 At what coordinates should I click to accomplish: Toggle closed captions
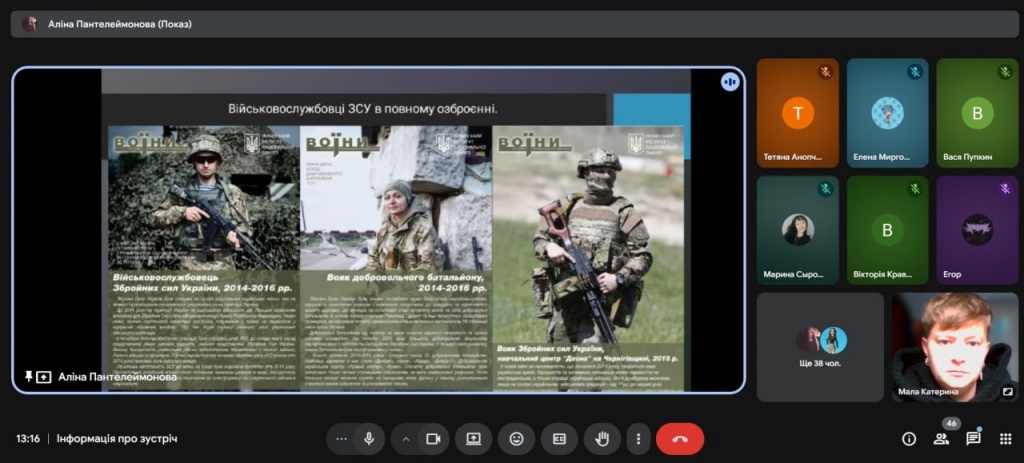pyautogui.click(x=559, y=438)
